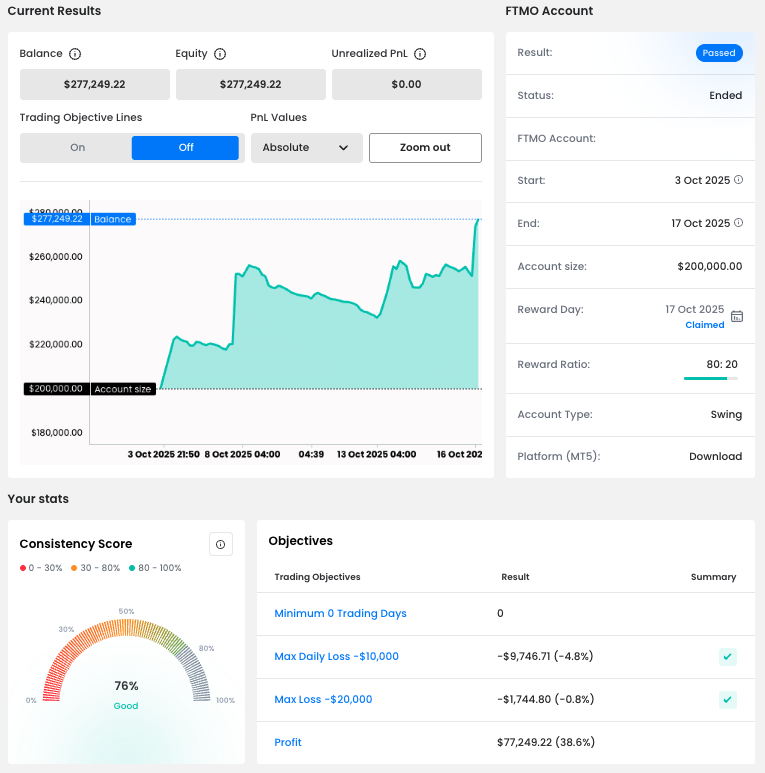This screenshot has height=773, width=765.
Task: Open the Max Loss -$20,000 objective
Action: 323,699
